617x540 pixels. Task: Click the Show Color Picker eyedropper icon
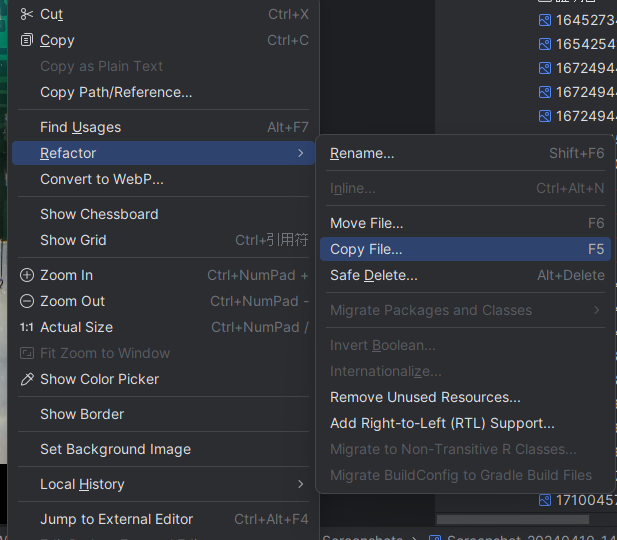[x=27, y=379]
